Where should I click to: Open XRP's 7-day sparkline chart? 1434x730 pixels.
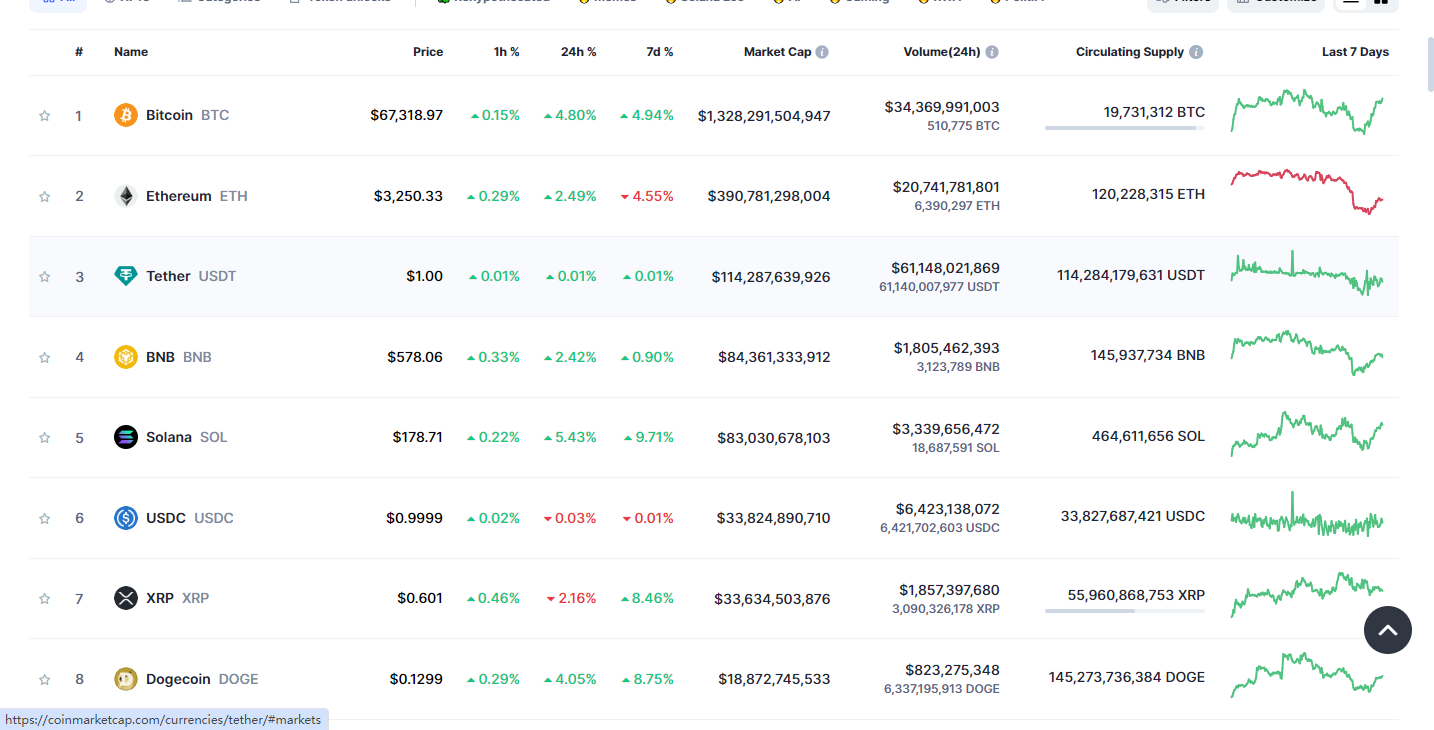coord(1308,594)
